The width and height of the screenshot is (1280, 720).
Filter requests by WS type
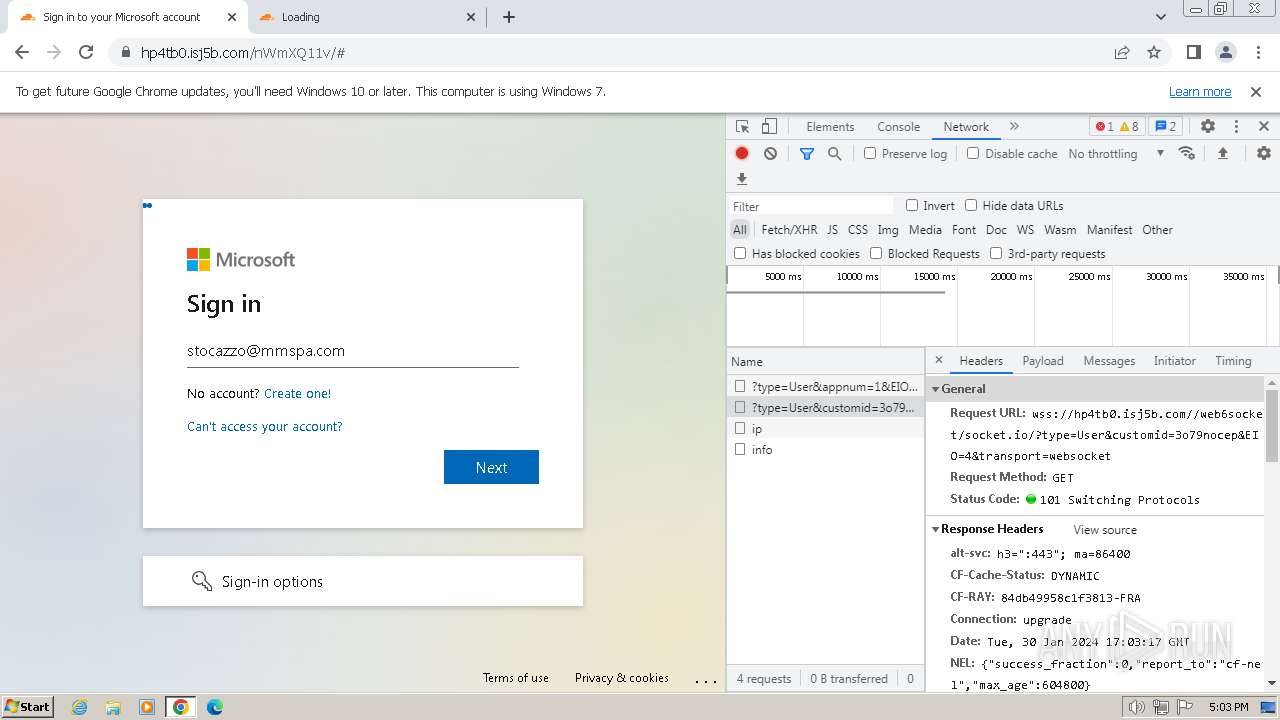(1025, 229)
